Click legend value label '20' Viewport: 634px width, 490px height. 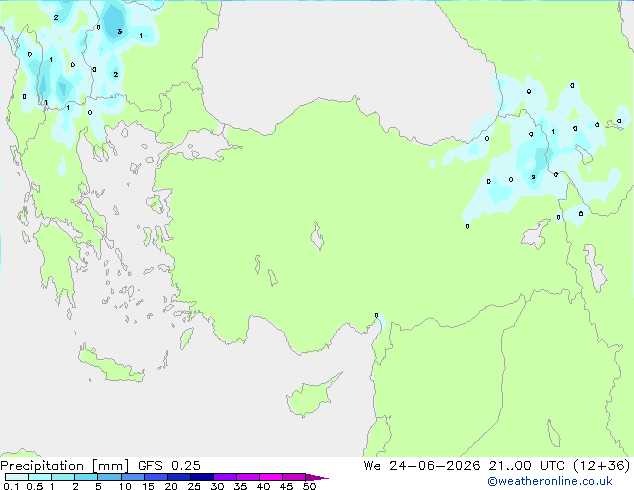point(171,486)
